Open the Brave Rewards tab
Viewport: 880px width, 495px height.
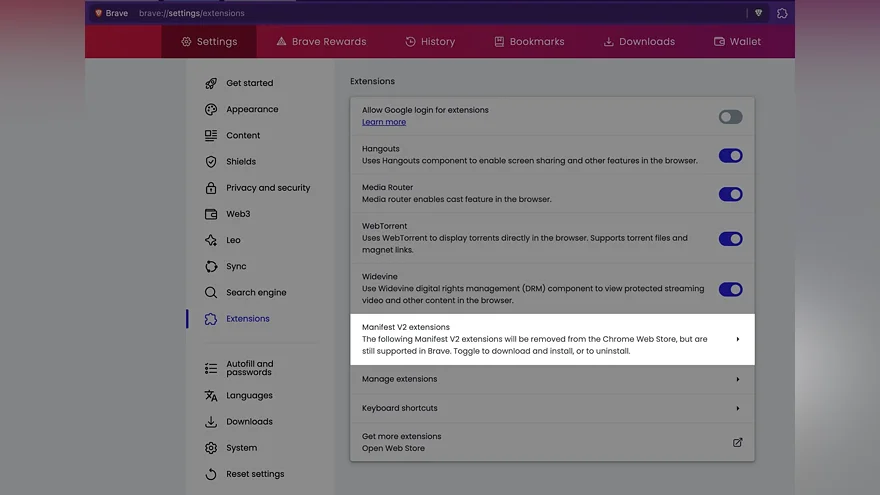coord(321,42)
